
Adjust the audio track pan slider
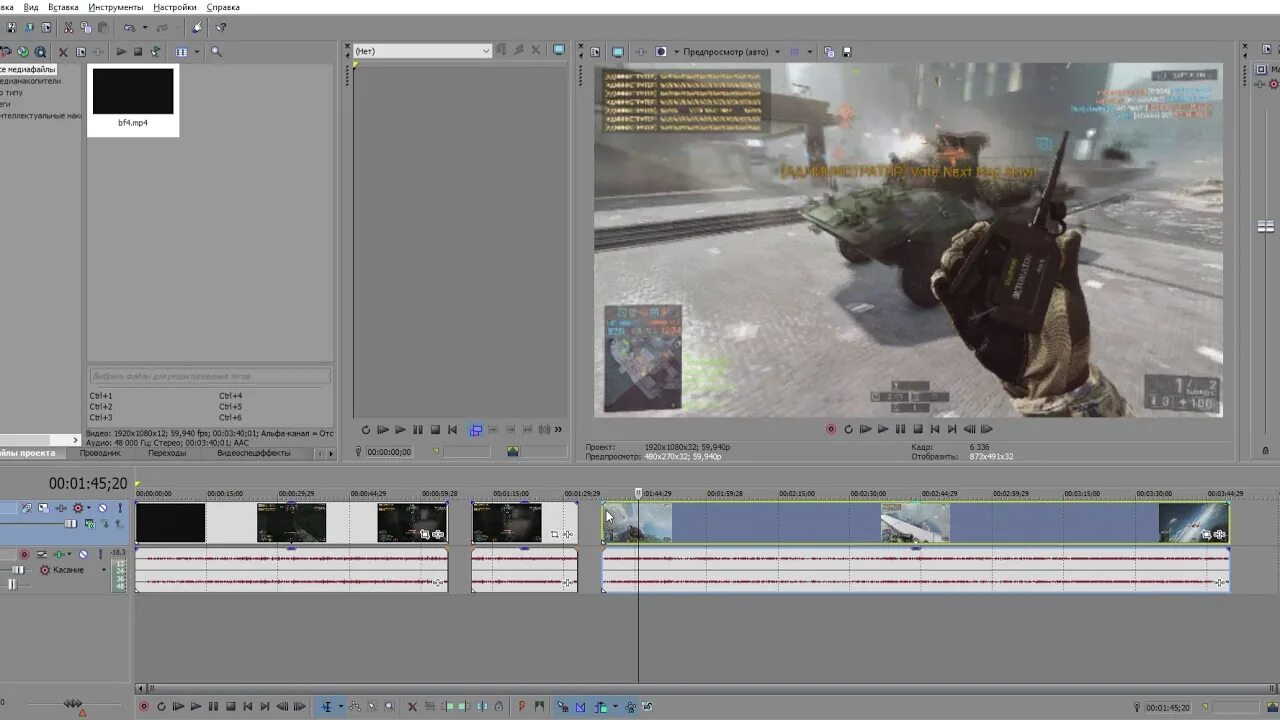(12, 584)
